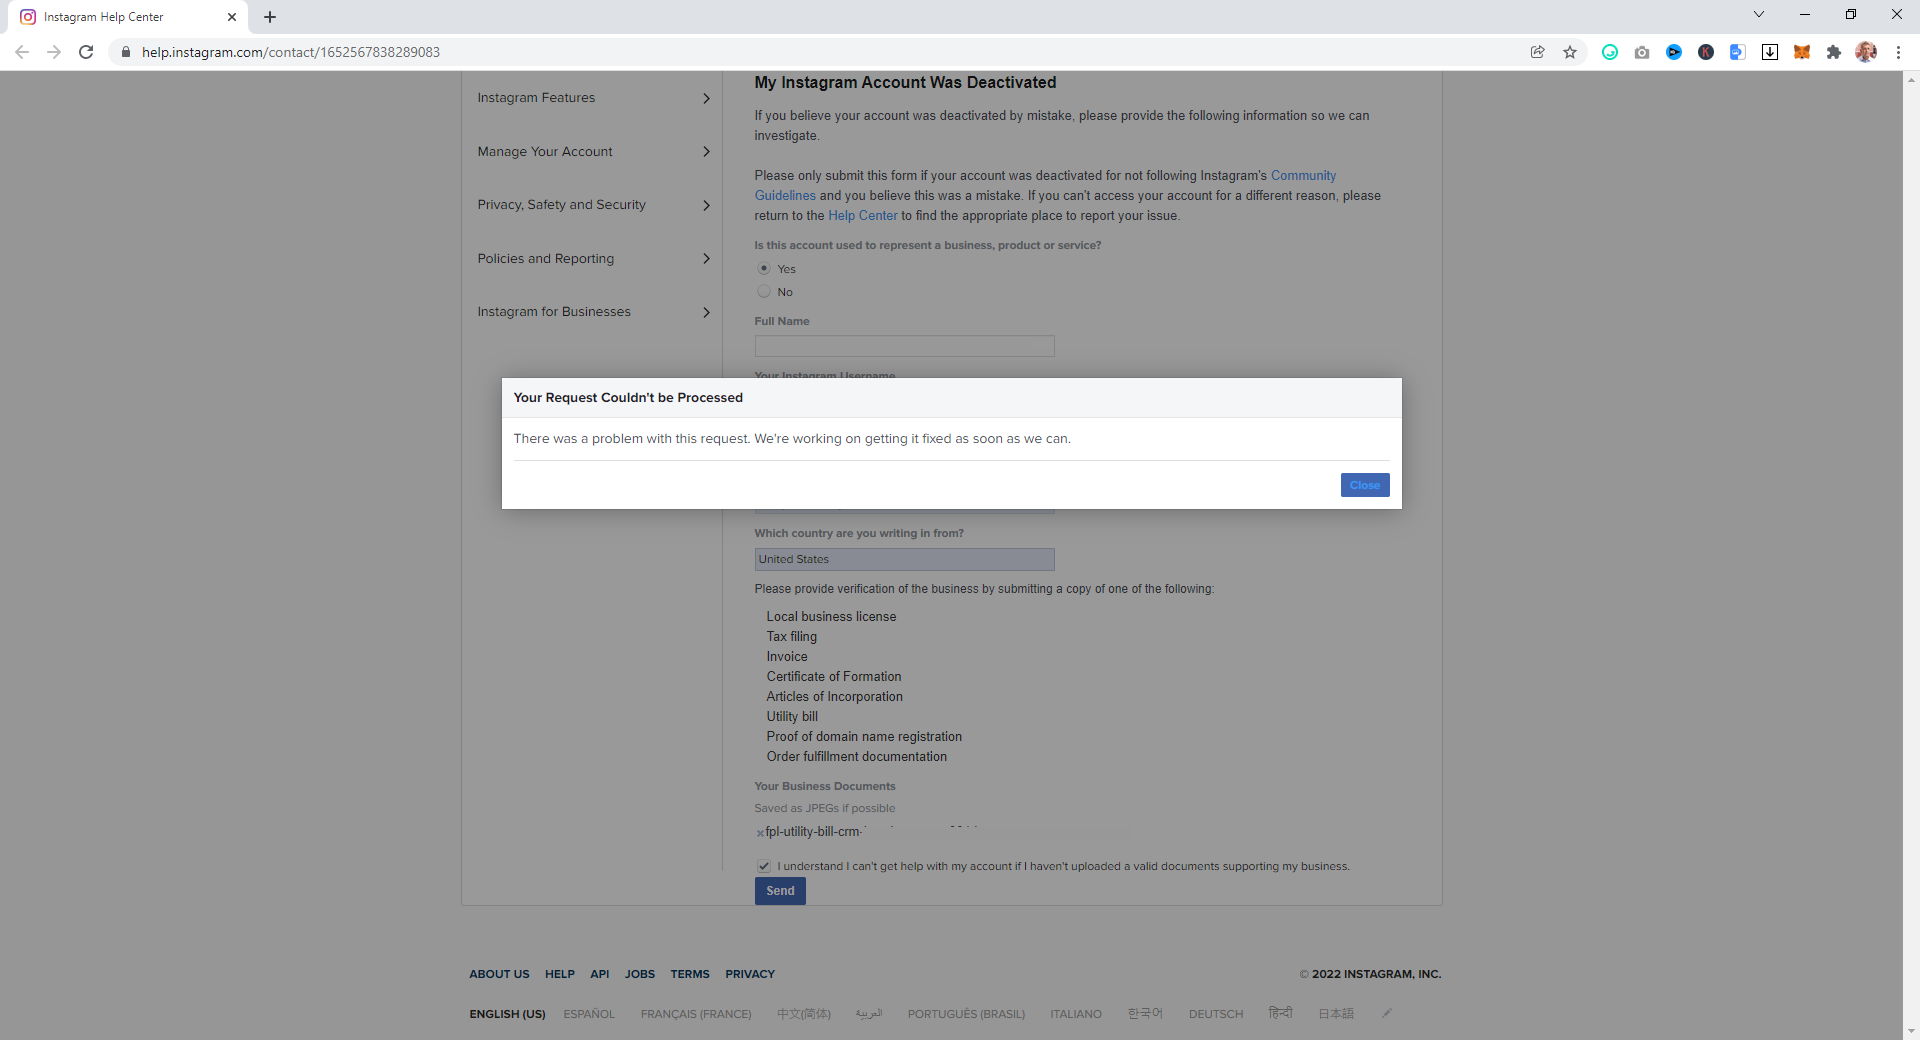
Task: Click the address bar URL
Action: click(x=291, y=52)
